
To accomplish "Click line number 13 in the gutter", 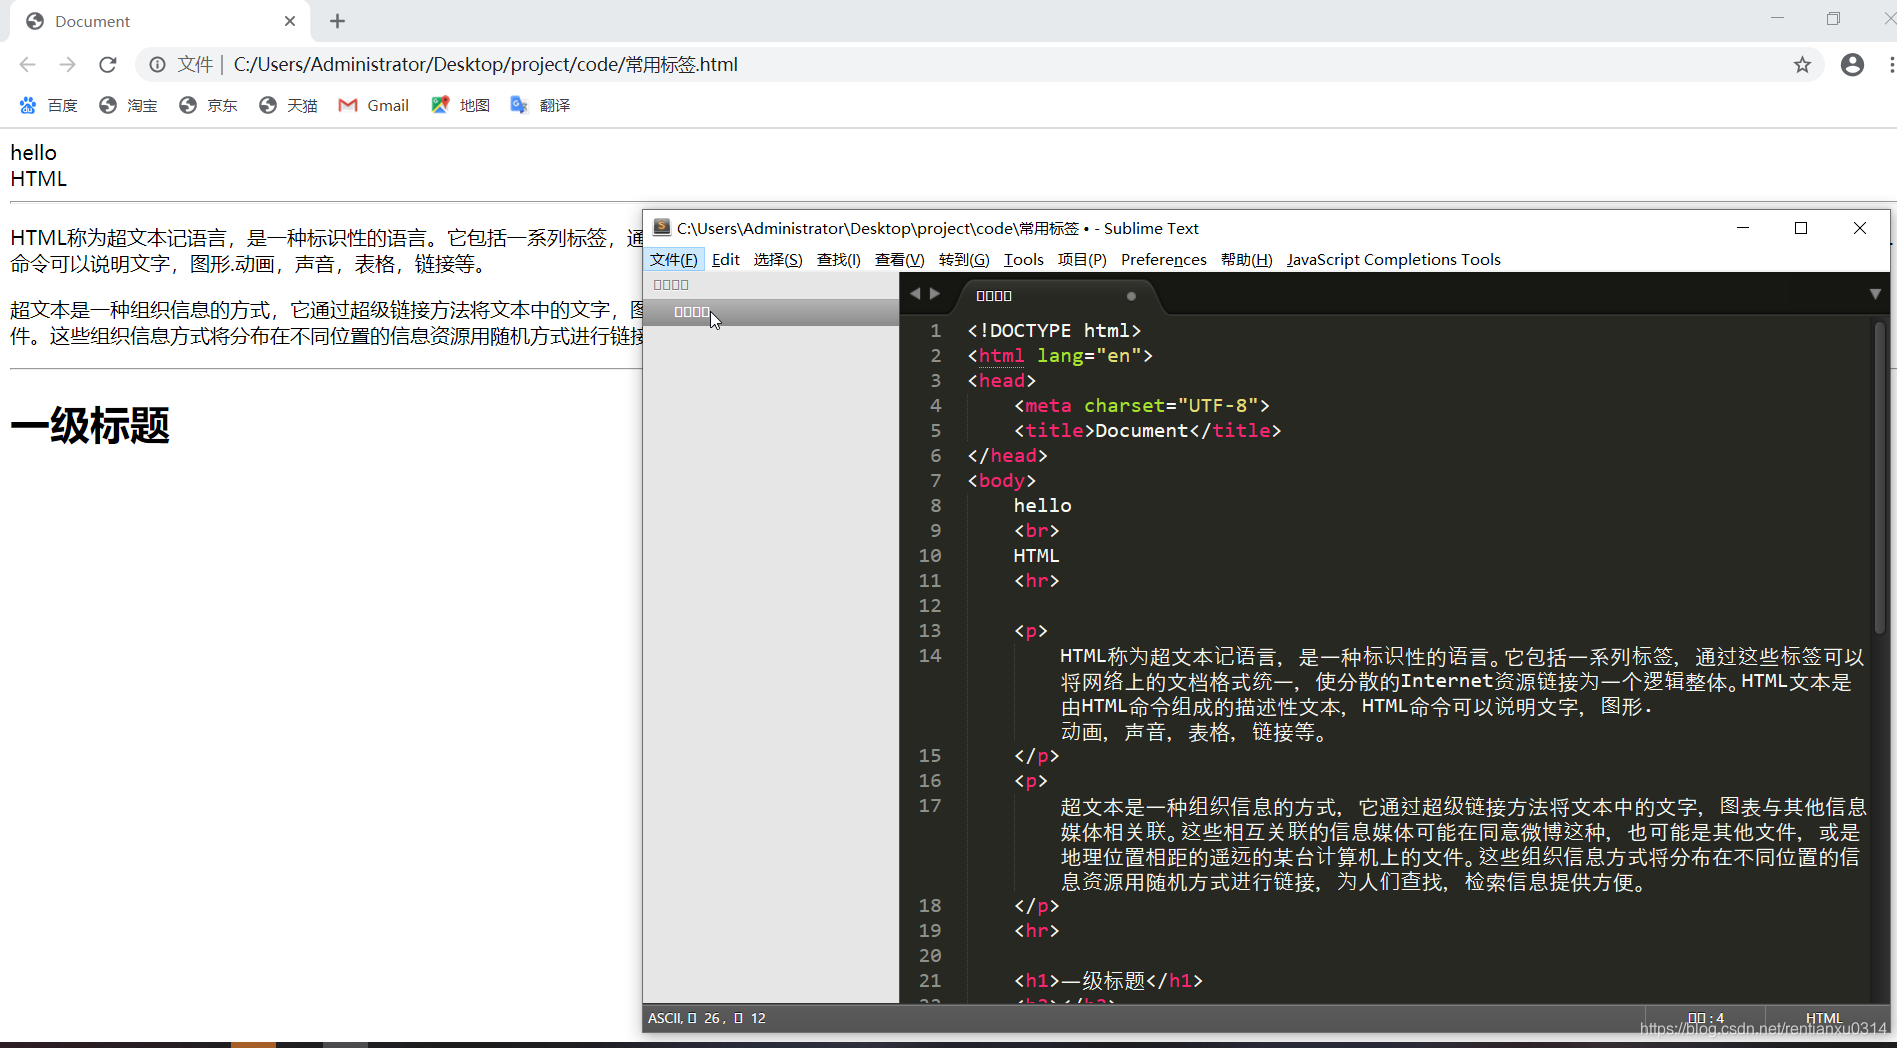I will pyautogui.click(x=930, y=631).
